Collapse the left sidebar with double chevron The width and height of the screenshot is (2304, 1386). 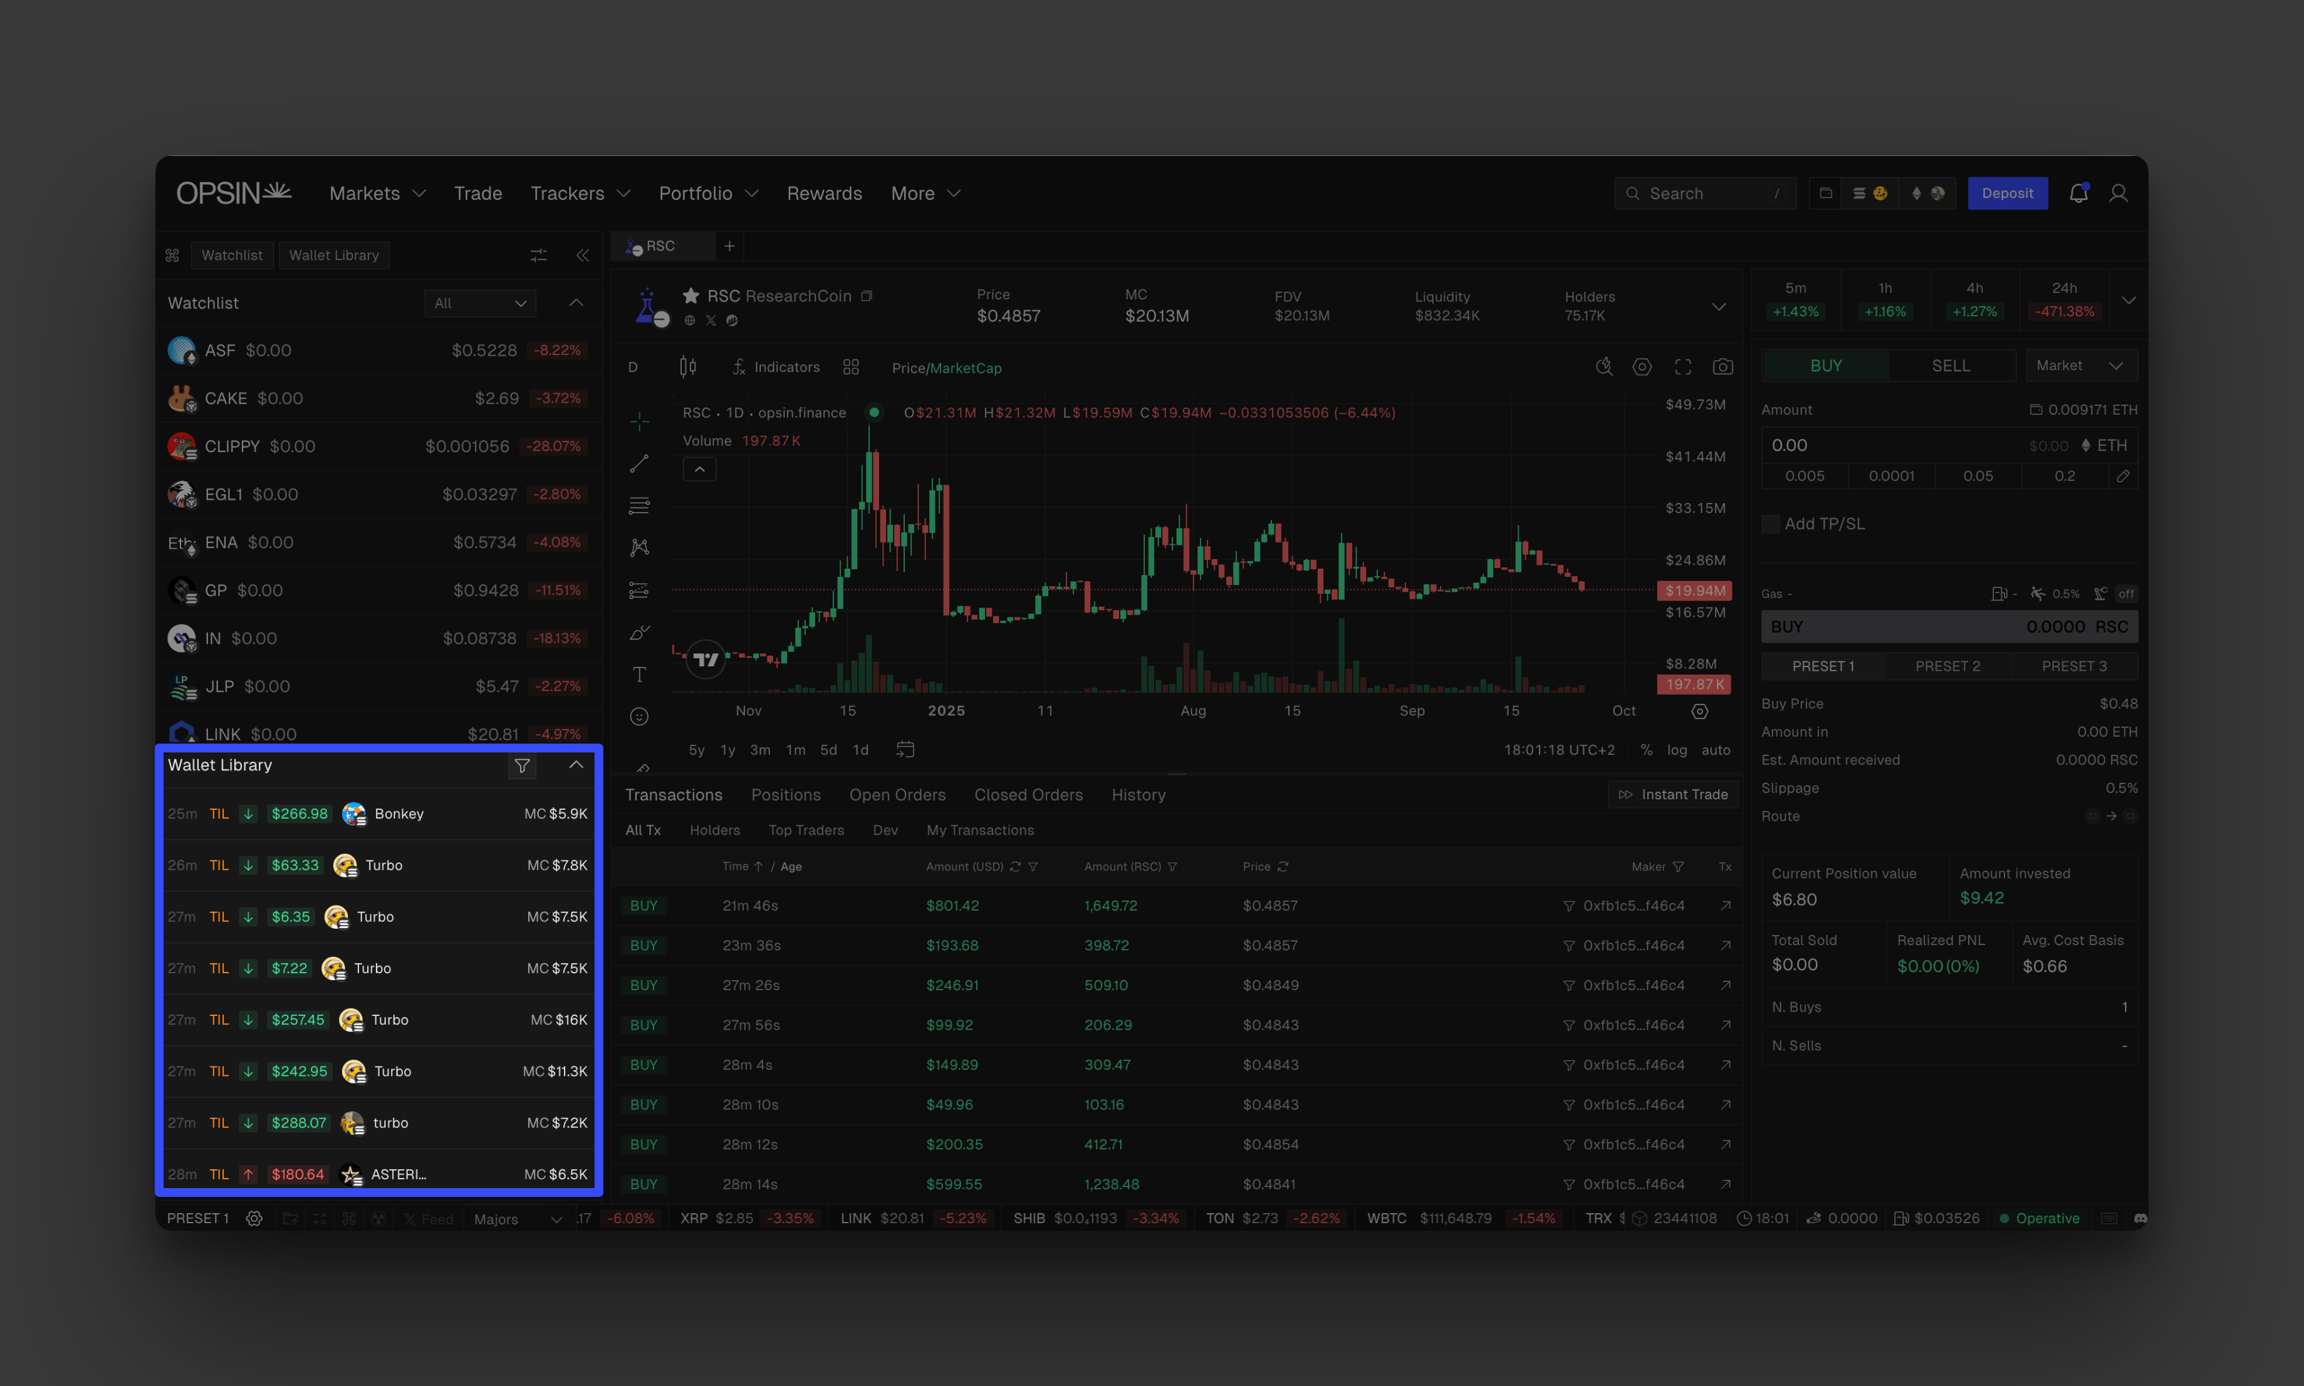[583, 255]
